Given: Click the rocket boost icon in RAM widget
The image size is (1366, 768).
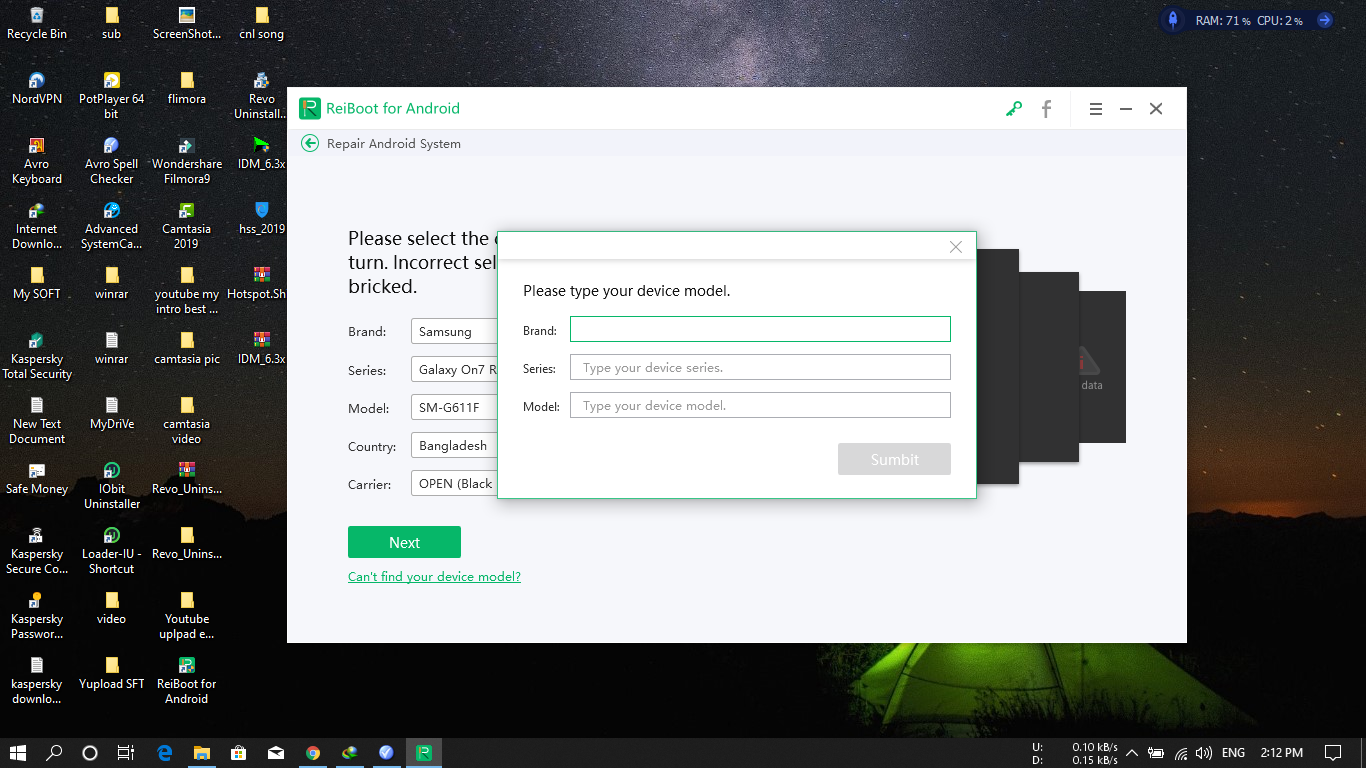Looking at the screenshot, I should tap(1173, 20).
